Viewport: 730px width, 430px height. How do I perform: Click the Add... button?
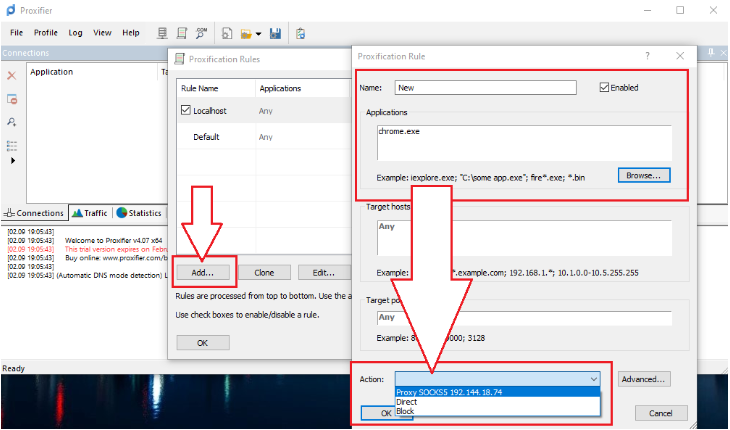tap(203, 272)
